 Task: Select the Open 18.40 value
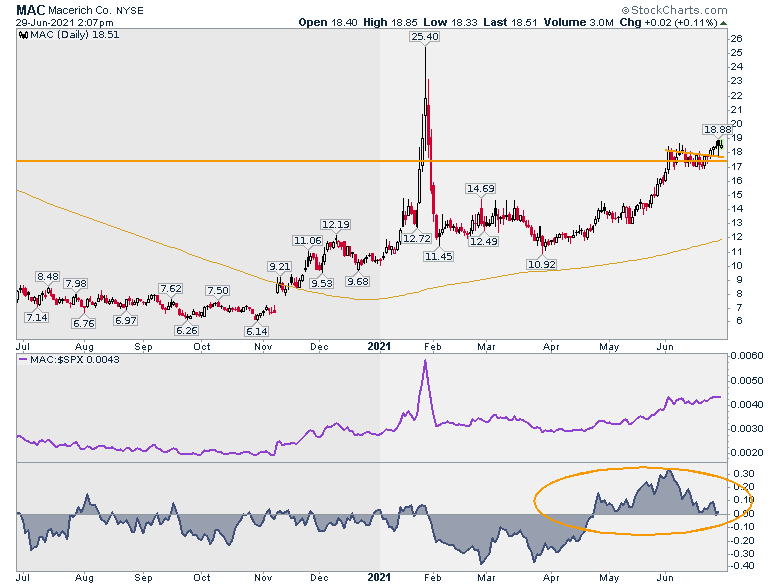tap(328, 22)
